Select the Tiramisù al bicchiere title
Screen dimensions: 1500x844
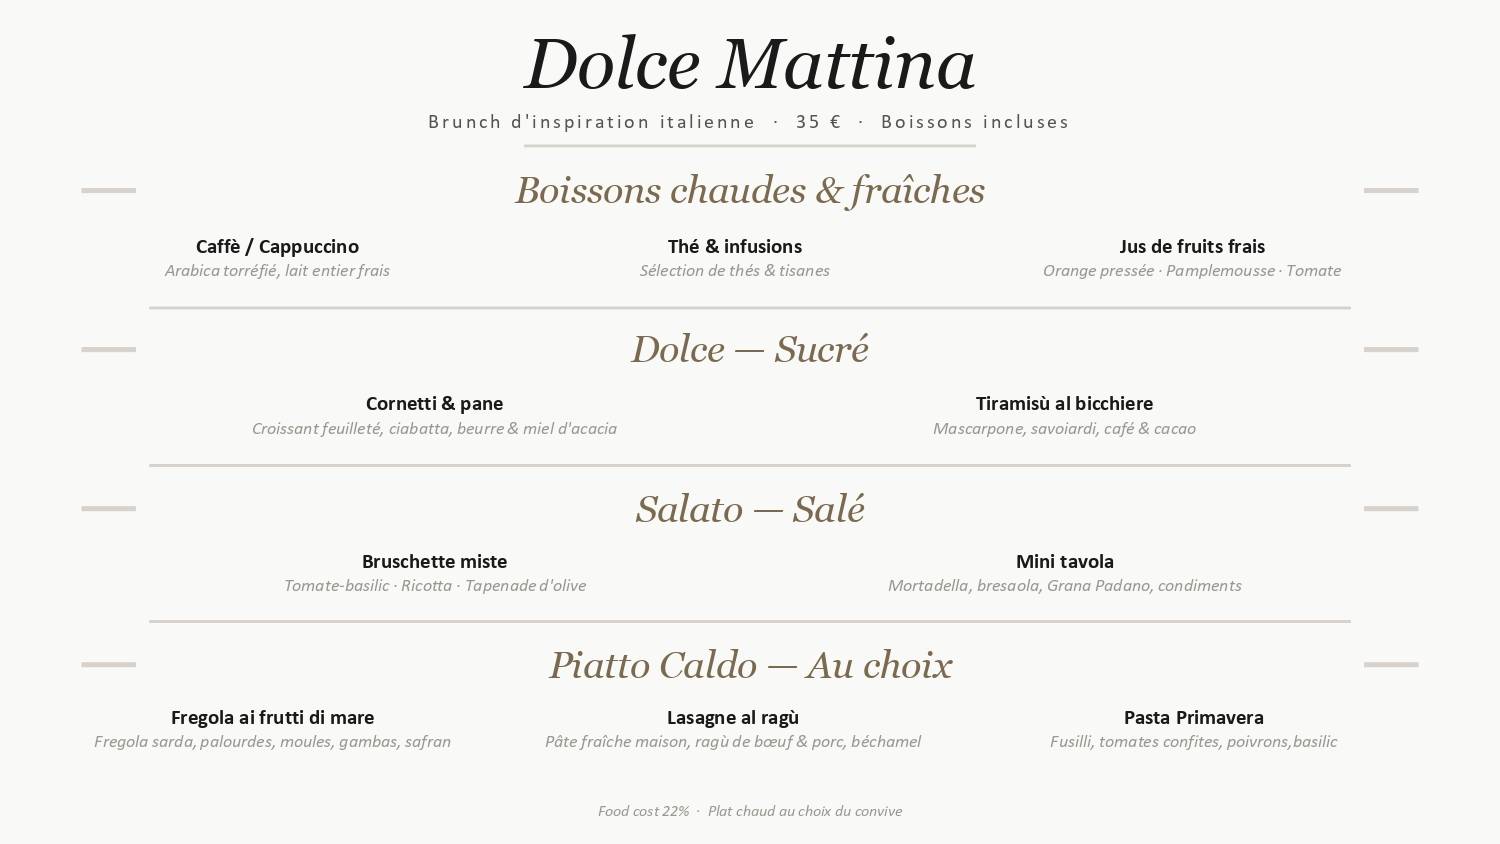pyautogui.click(x=1064, y=403)
